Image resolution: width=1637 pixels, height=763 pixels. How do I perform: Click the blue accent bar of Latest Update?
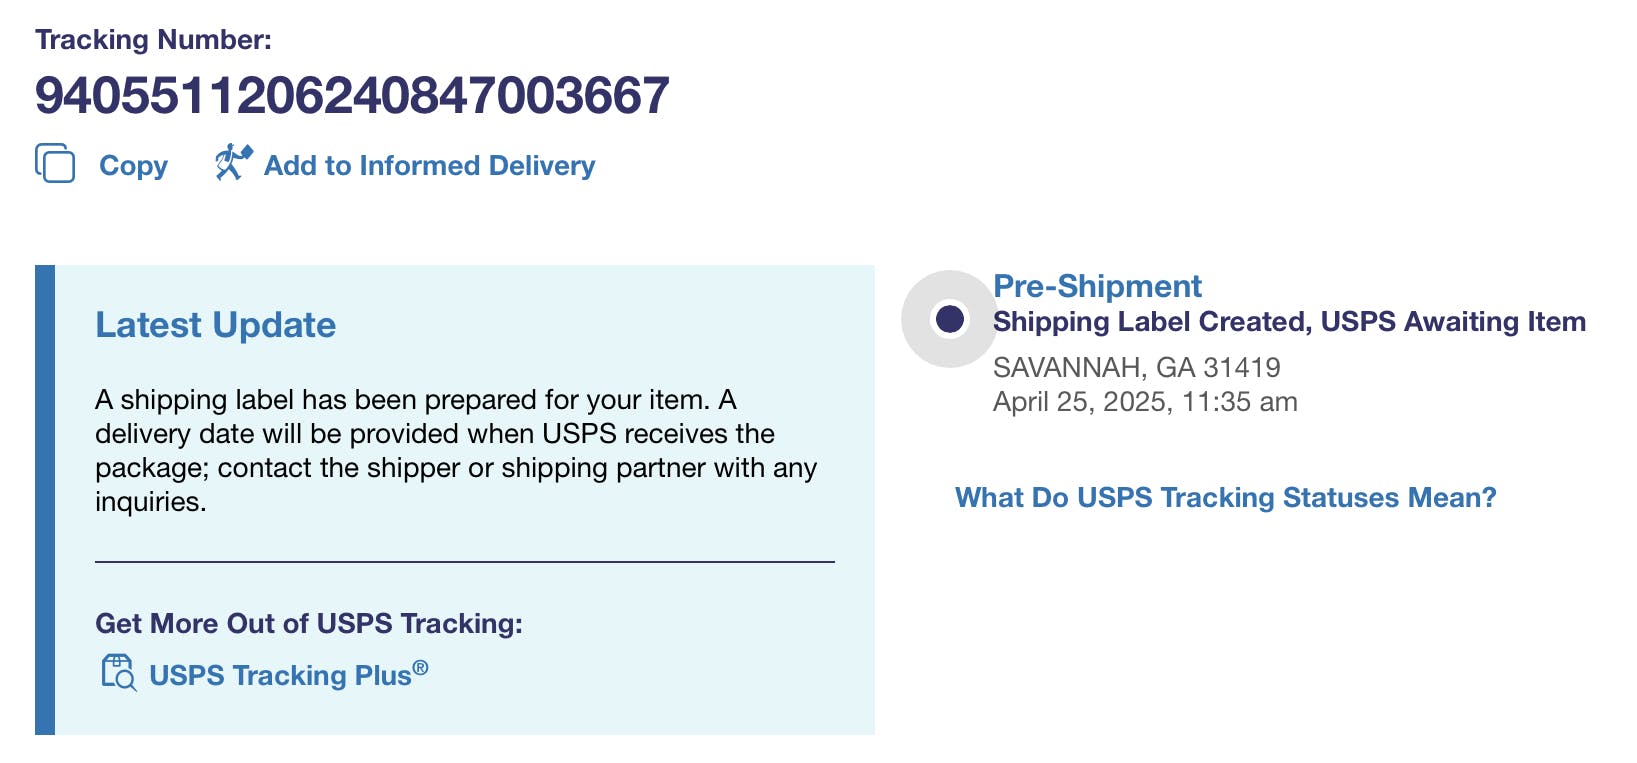45,500
